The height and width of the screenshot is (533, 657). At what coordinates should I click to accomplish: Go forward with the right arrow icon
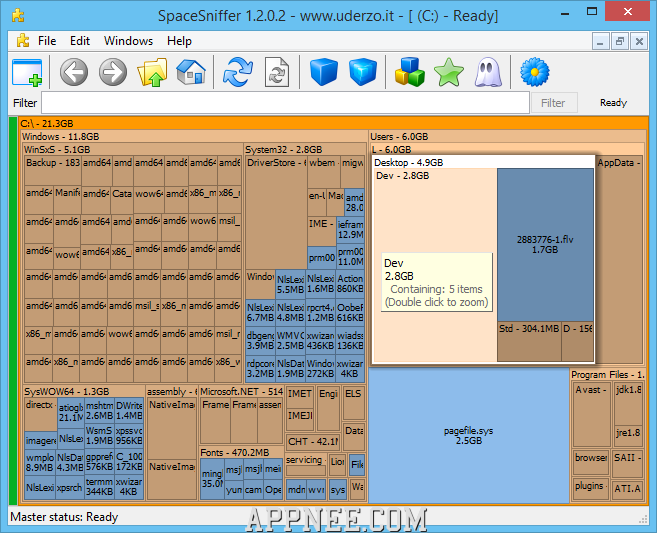click(113, 72)
